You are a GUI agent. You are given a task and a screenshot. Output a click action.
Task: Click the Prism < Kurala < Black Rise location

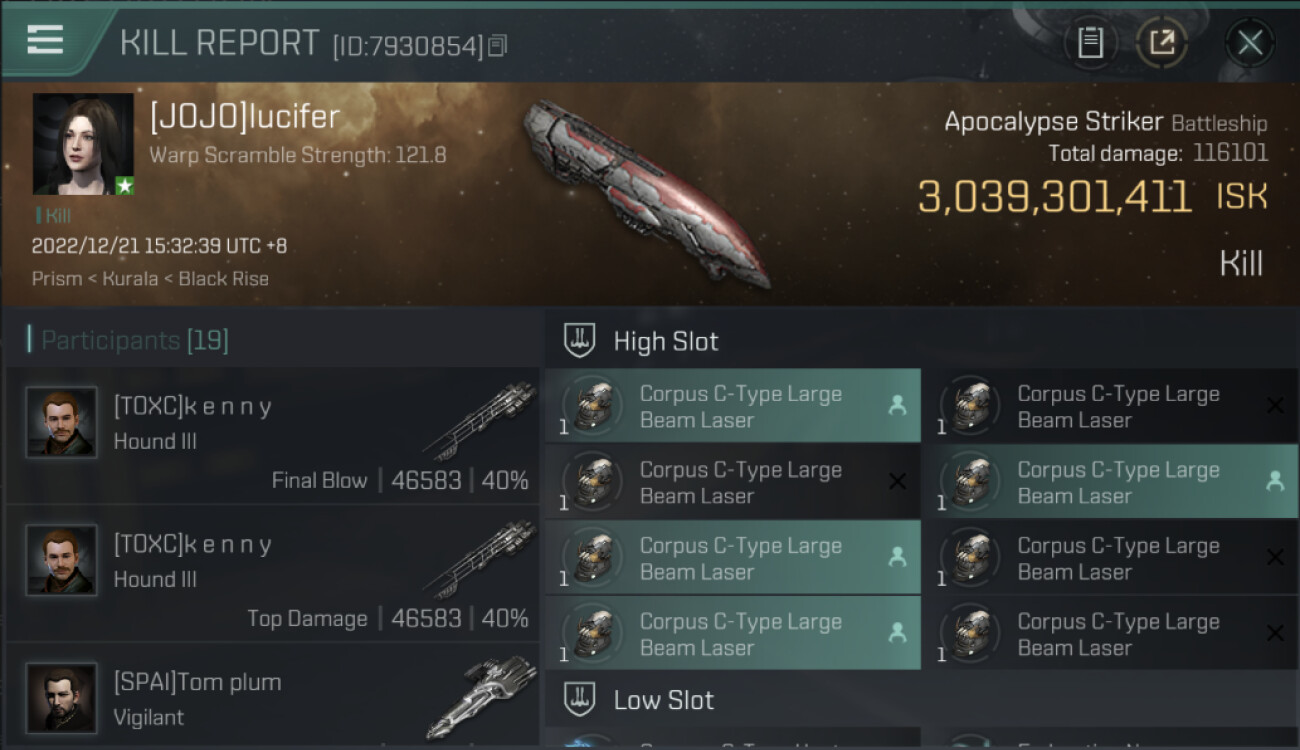(150, 279)
